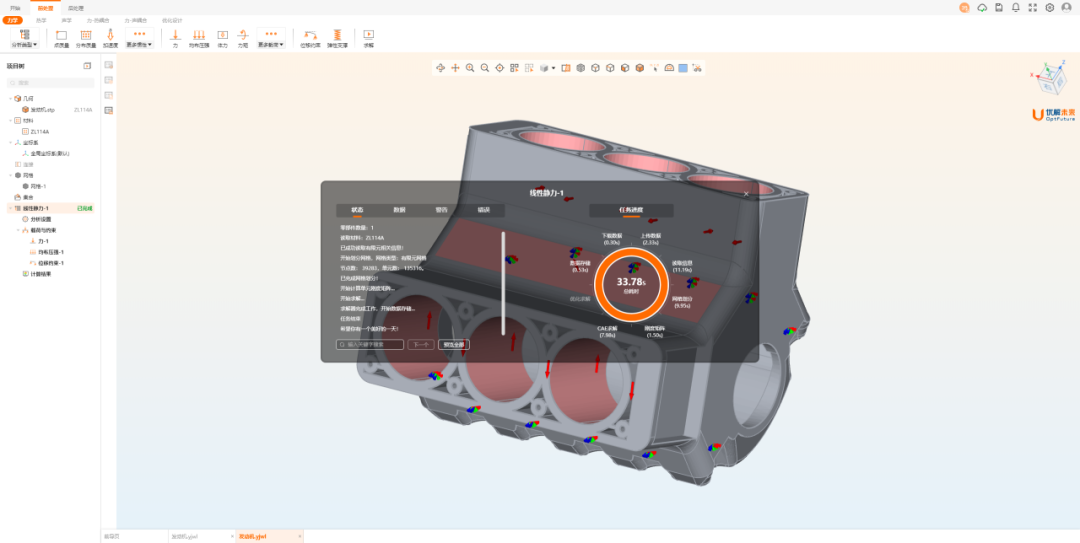Collapse the loads and constraints tree node
1080x543 pixels.
[18, 230]
